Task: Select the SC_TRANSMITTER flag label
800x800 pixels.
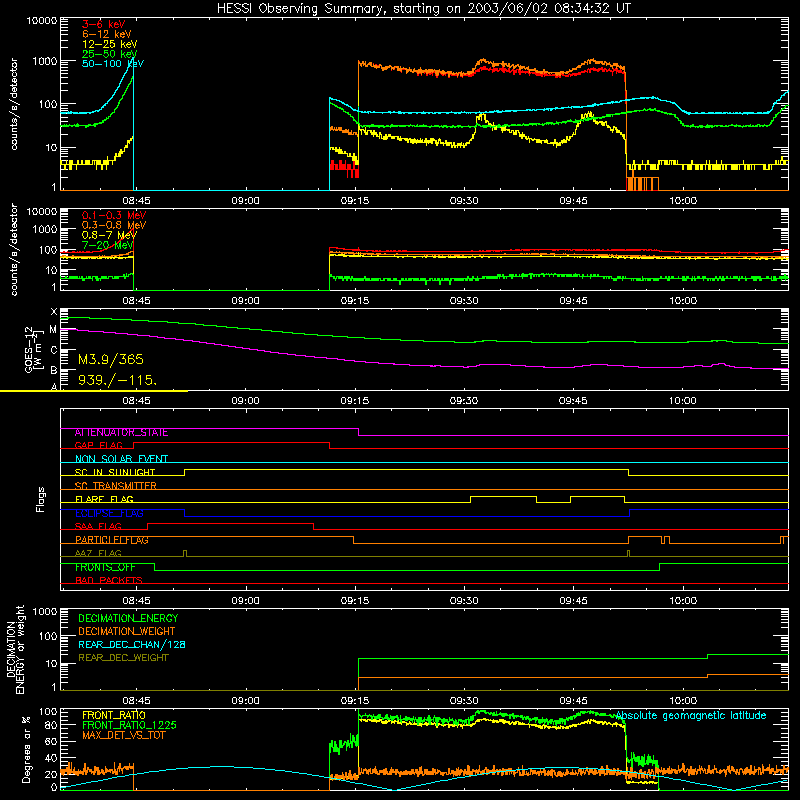Action: pos(115,486)
